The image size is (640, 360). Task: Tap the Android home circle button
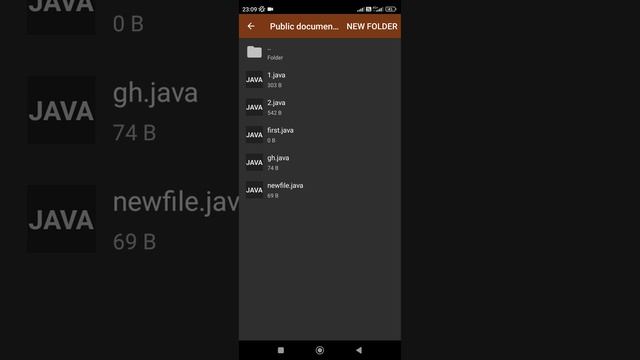pyautogui.click(x=320, y=350)
